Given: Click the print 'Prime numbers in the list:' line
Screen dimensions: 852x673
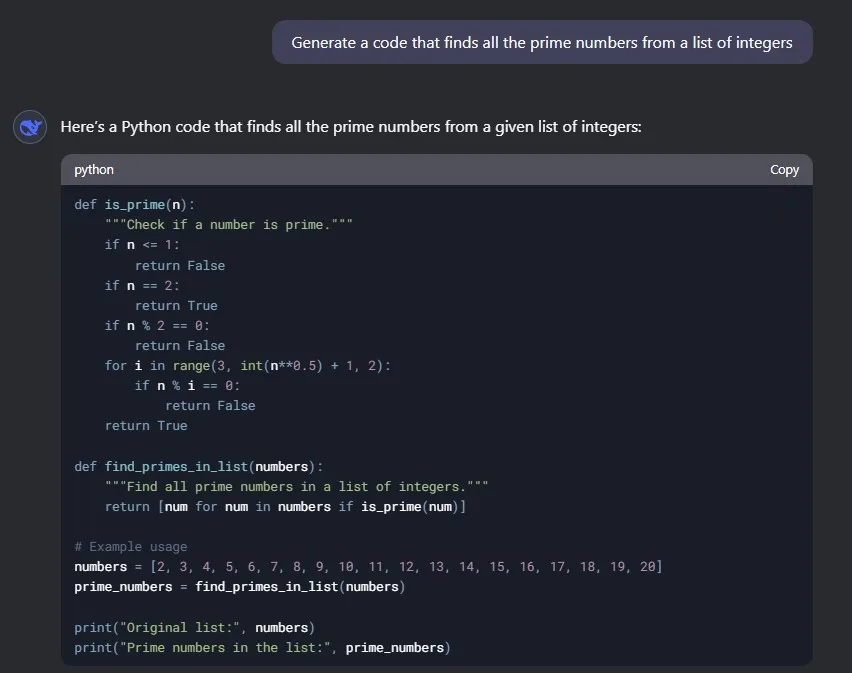Looking at the screenshot, I should point(262,648).
